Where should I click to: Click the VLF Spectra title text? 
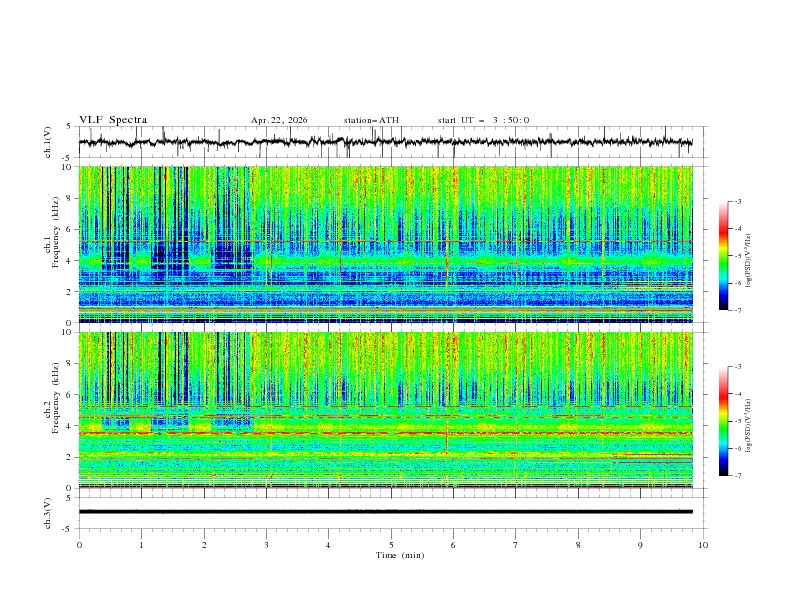(x=113, y=120)
